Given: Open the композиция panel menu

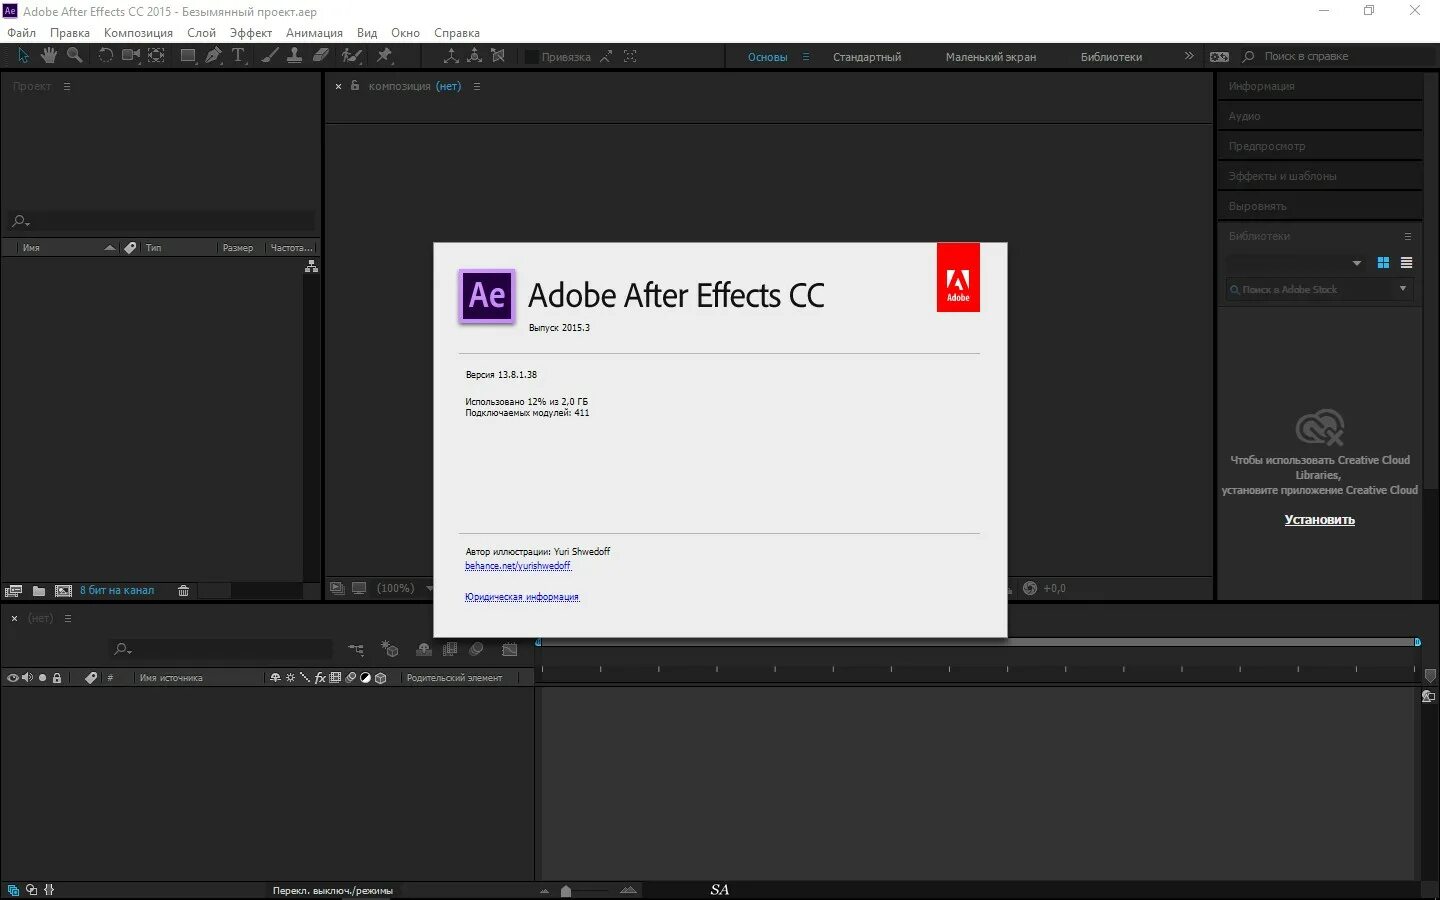Looking at the screenshot, I should tap(477, 87).
